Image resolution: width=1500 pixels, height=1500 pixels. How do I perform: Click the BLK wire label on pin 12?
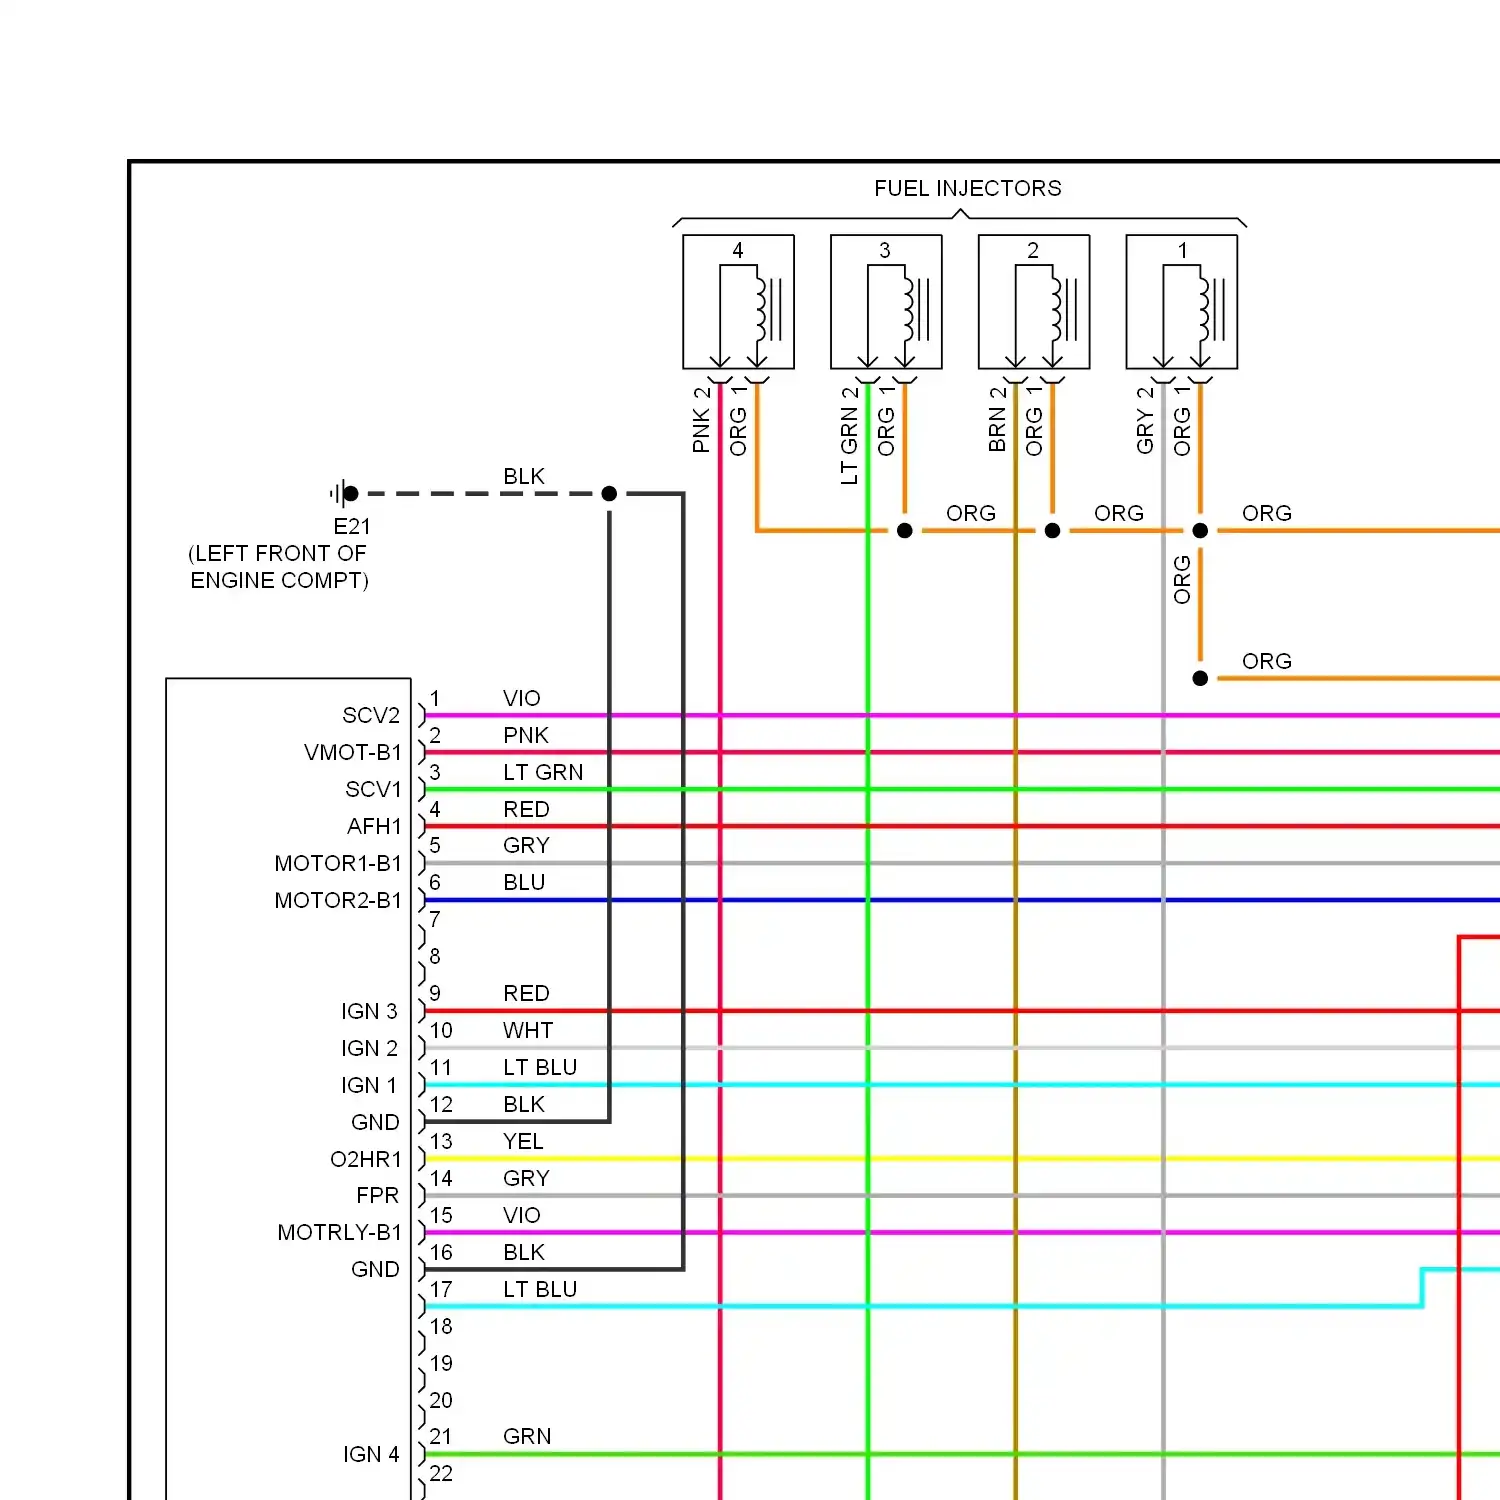click(524, 1104)
